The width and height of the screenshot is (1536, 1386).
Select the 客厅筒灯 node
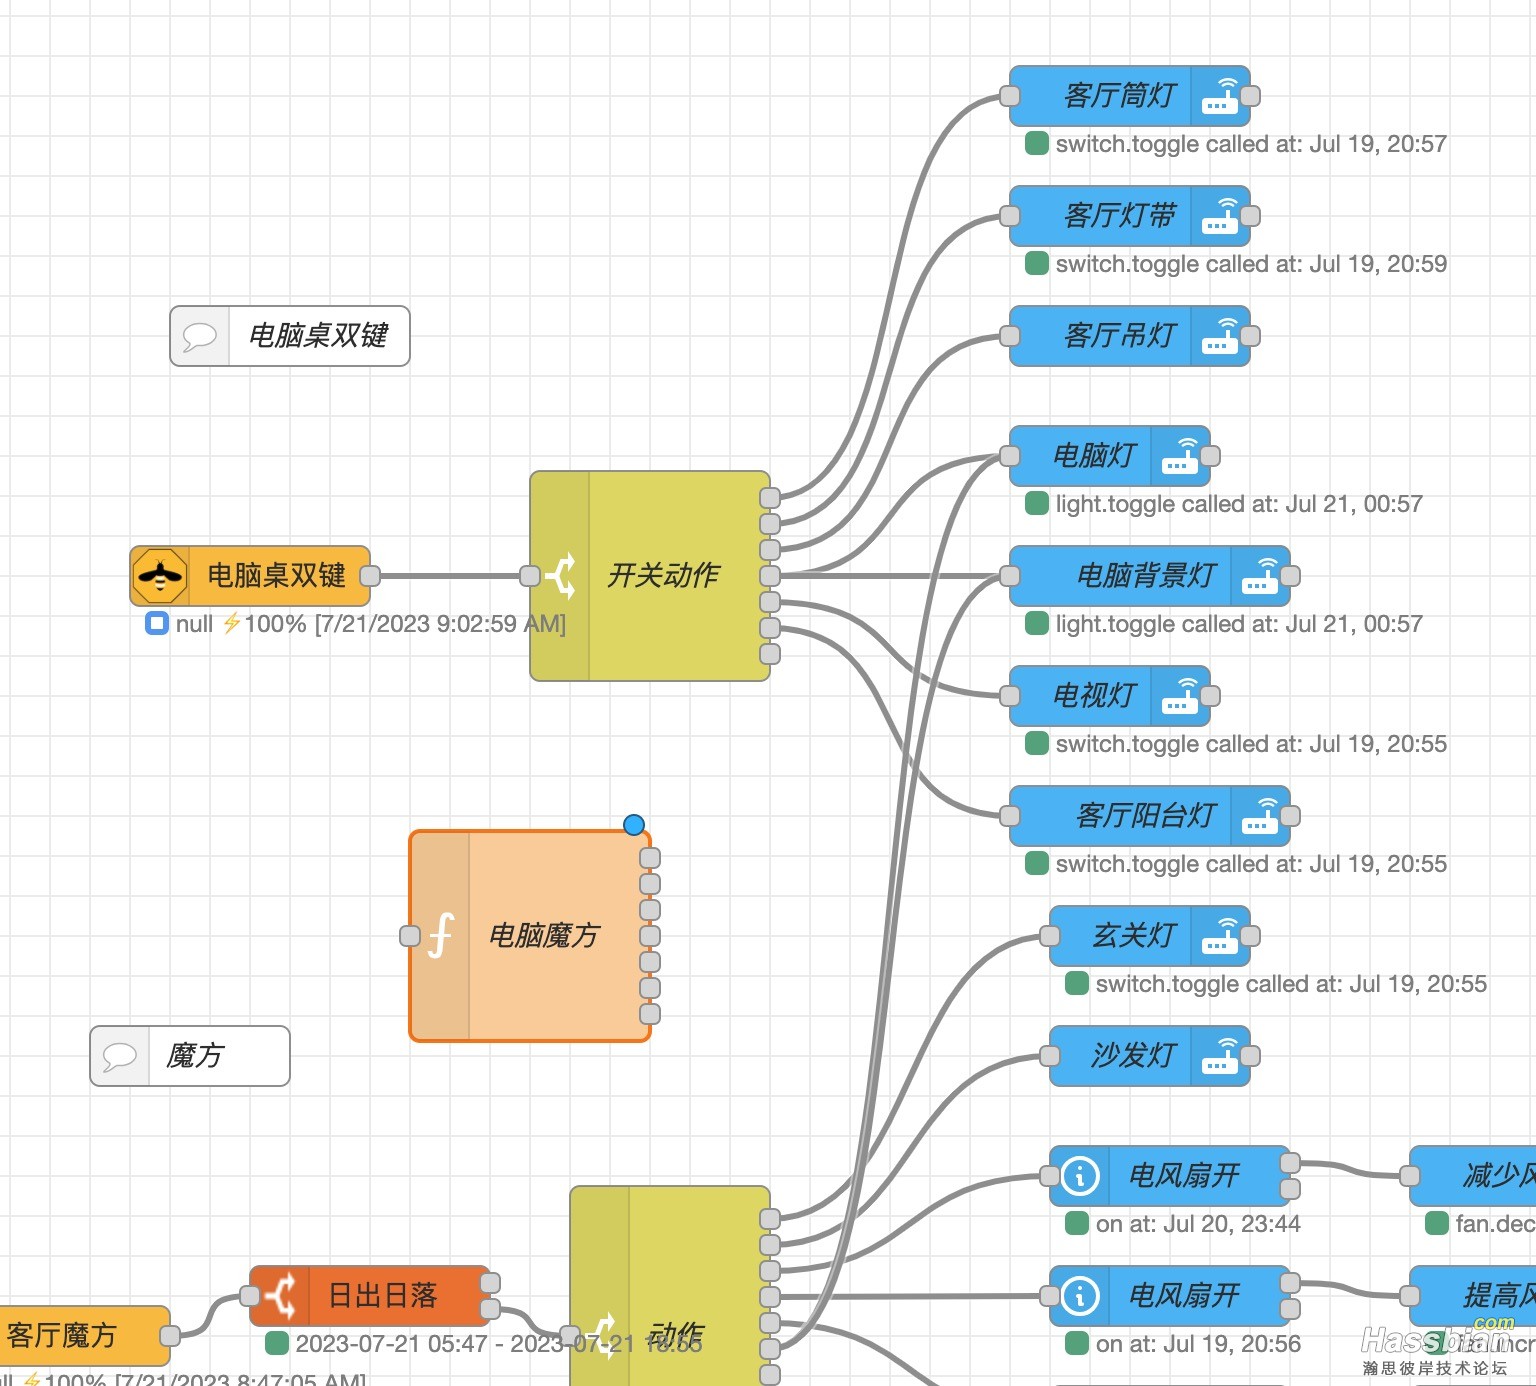click(1130, 96)
